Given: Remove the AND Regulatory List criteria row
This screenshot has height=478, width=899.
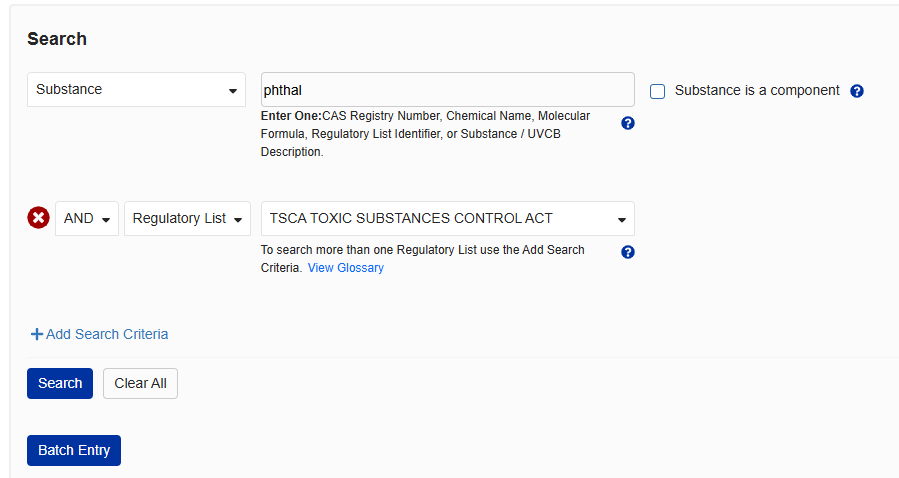Looking at the screenshot, I should 38,218.
